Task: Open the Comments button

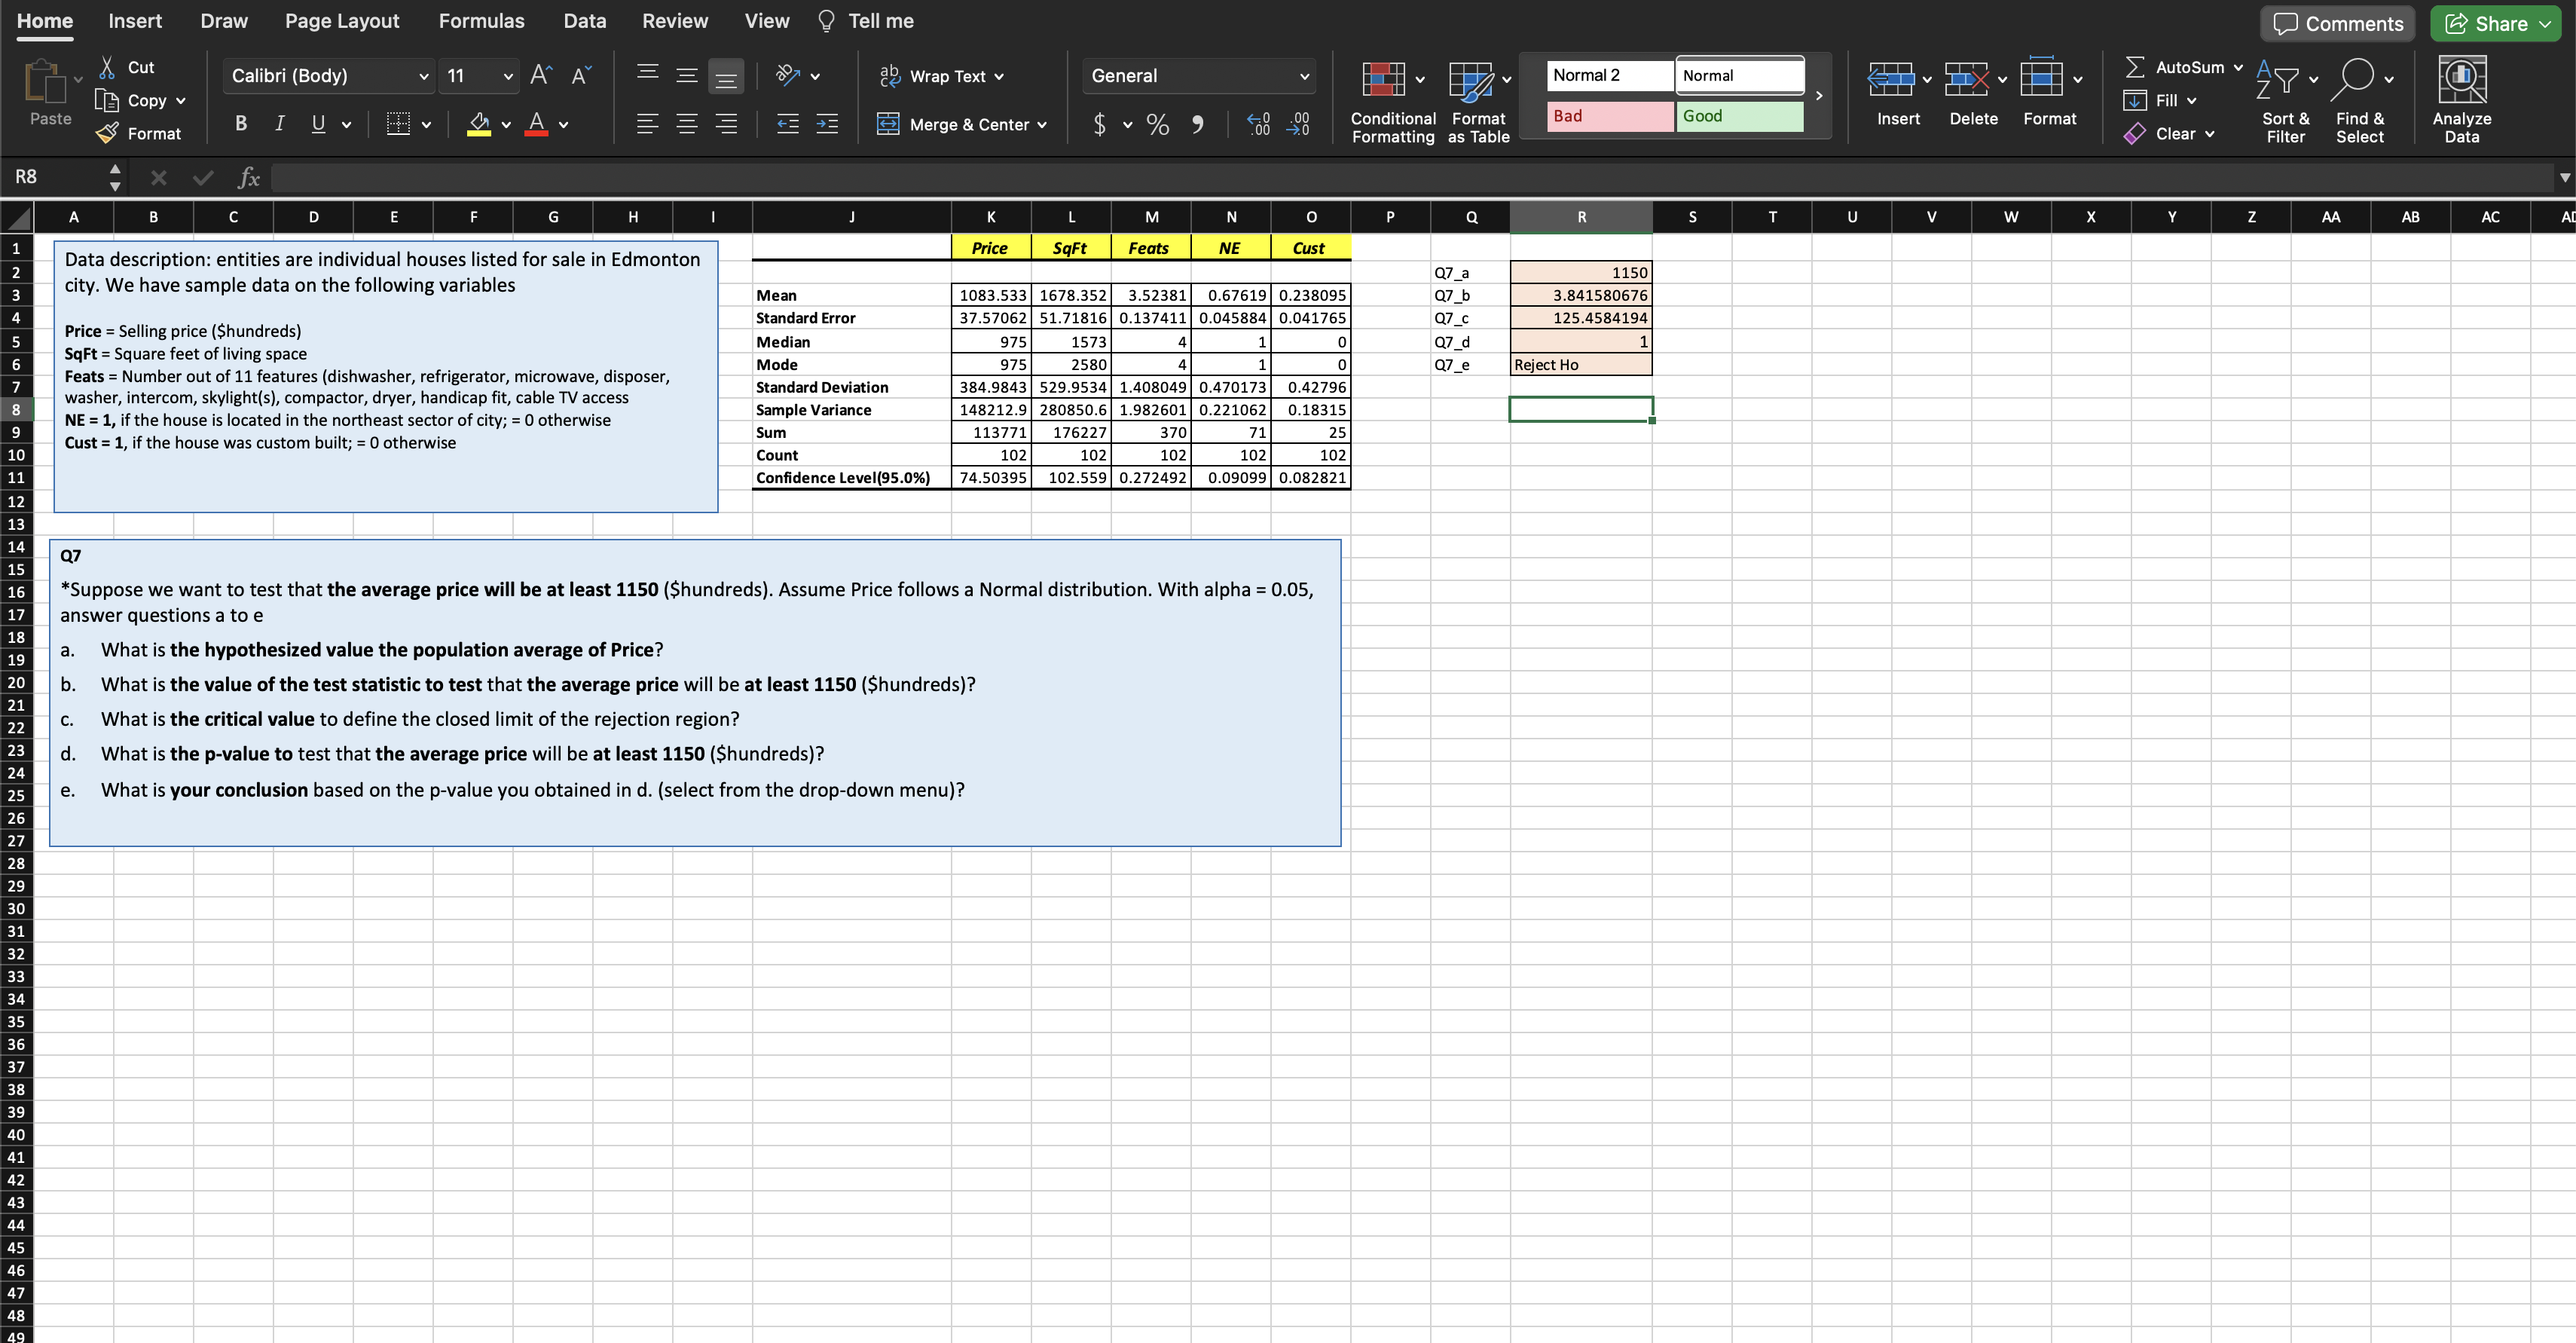Action: coord(2337,24)
